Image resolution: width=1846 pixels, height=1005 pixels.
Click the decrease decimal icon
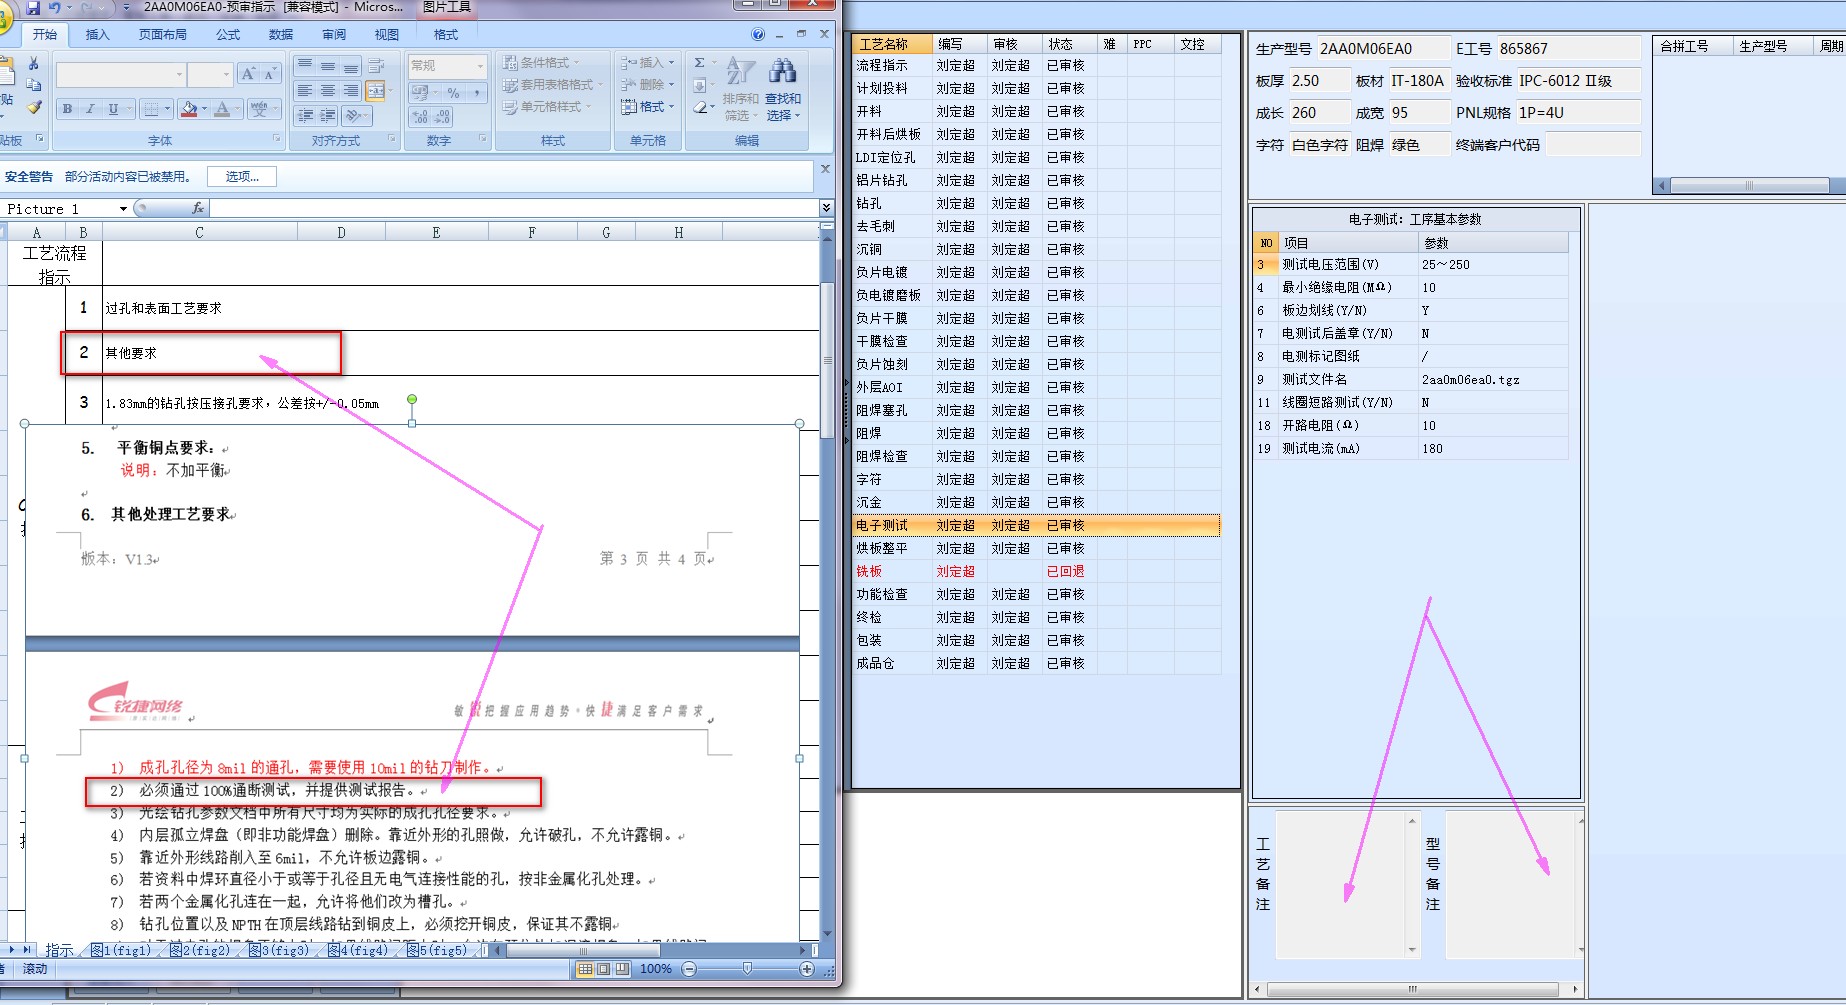tap(443, 117)
